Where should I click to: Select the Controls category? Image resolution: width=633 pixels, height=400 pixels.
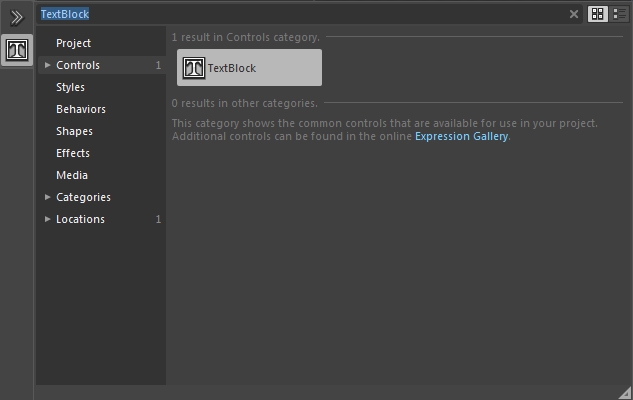coord(78,65)
